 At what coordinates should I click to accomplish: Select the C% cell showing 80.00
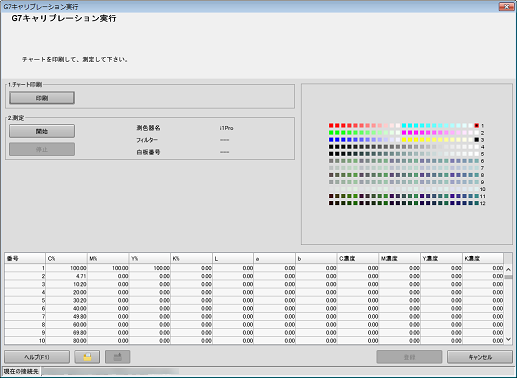[x=66, y=341]
